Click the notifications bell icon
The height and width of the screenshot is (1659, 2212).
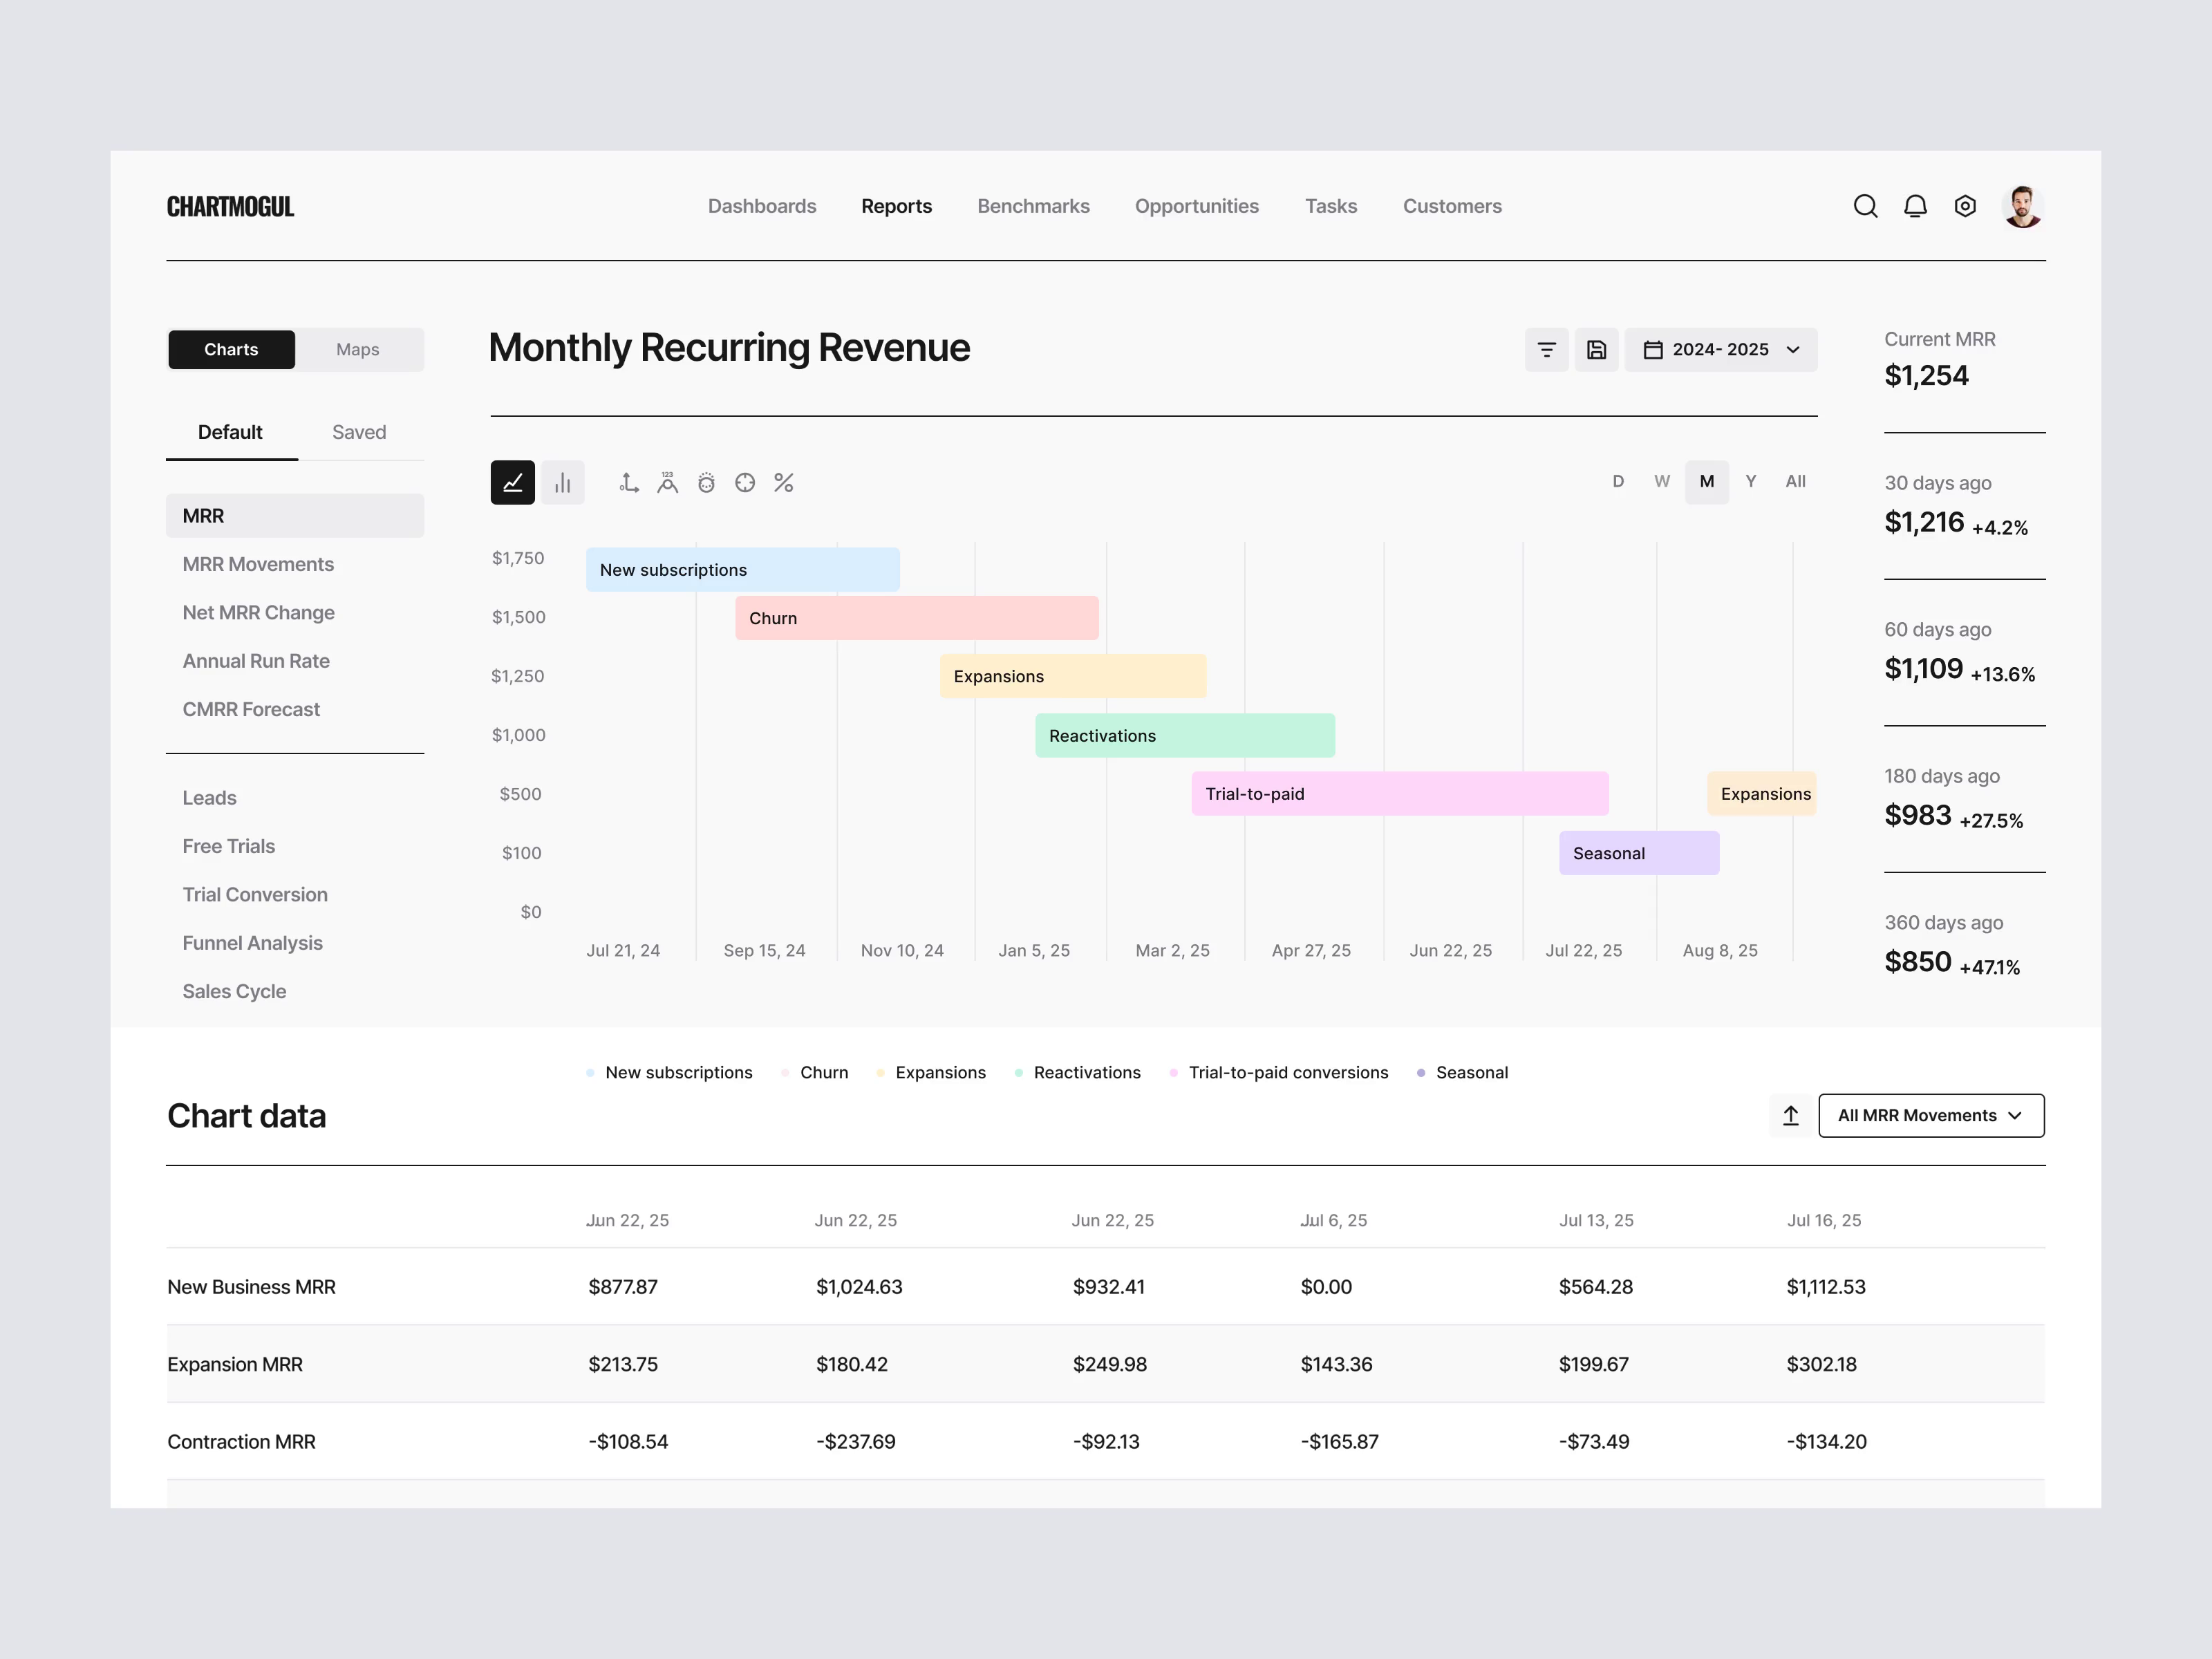[1915, 206]
